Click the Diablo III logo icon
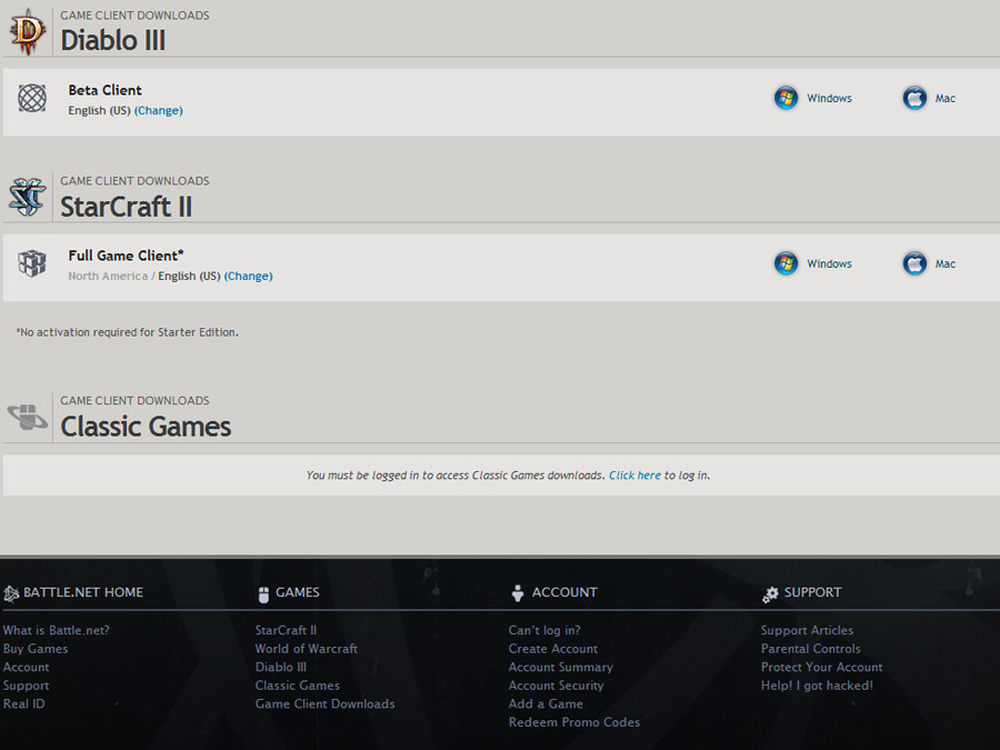1000x750 pixels. click(27, 32)
